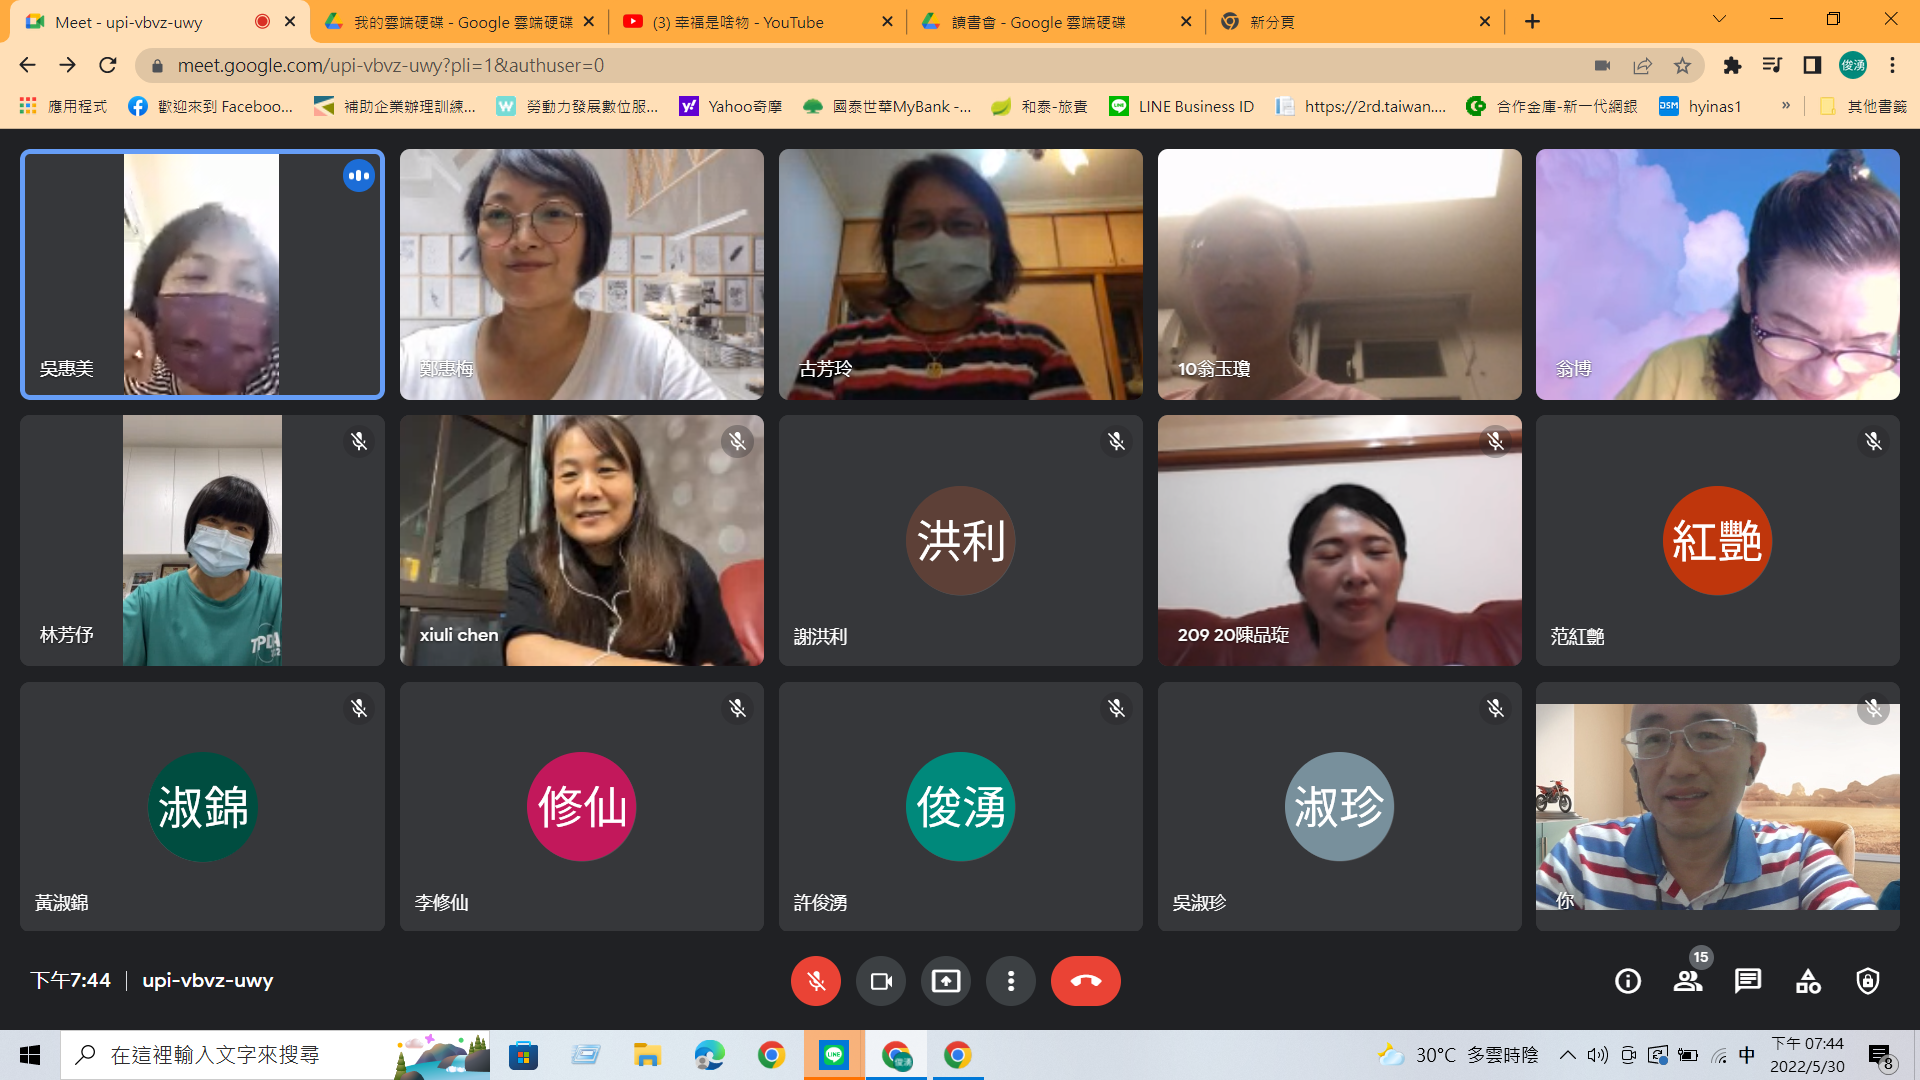Expand the hidden bookmarks chevron
The image size is (1920, 1080).
pos(1786,106)
